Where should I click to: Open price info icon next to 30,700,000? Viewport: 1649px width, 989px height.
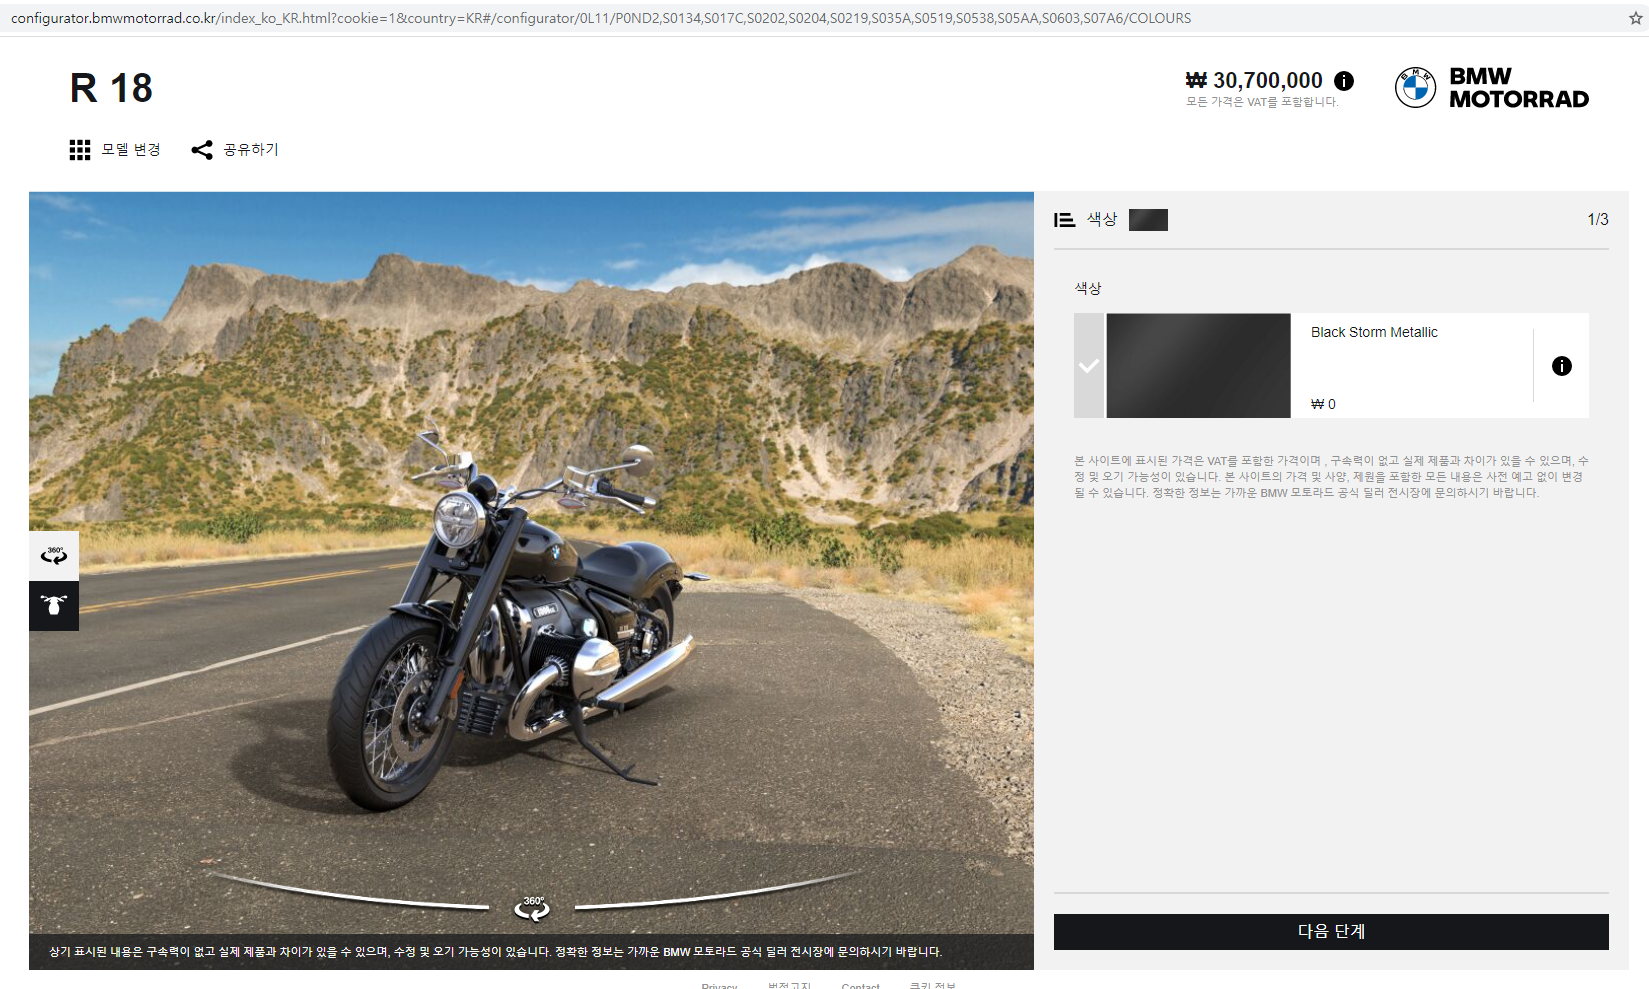1344,81
